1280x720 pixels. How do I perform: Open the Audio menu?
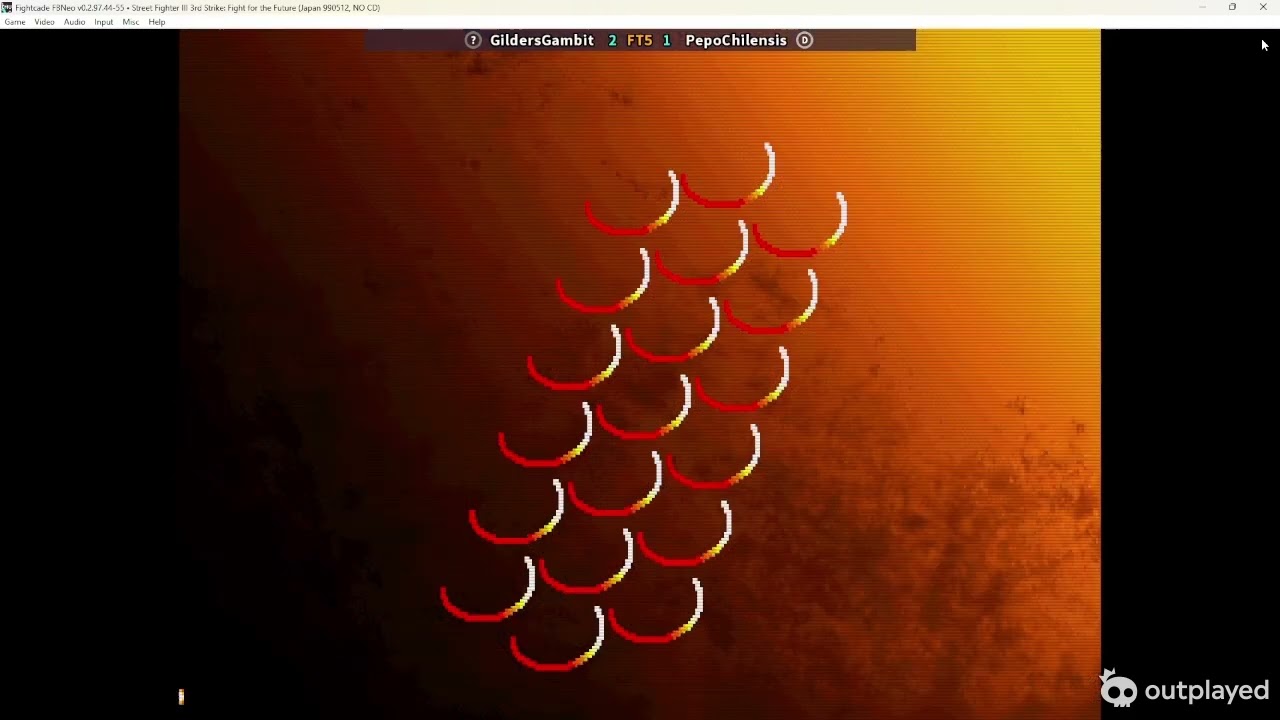pos(74,22)
